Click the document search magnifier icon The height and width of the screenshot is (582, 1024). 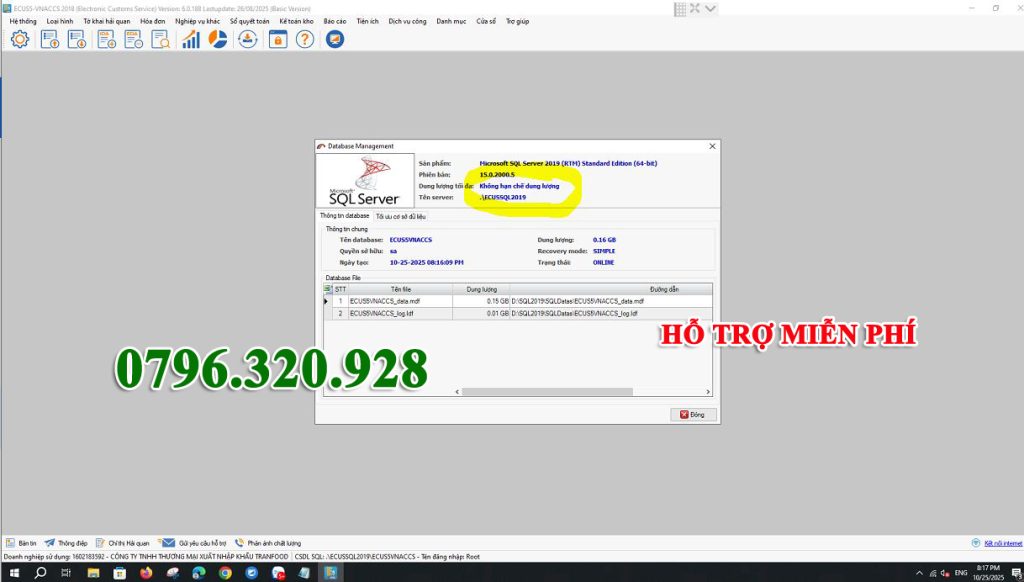click(160, 40)
